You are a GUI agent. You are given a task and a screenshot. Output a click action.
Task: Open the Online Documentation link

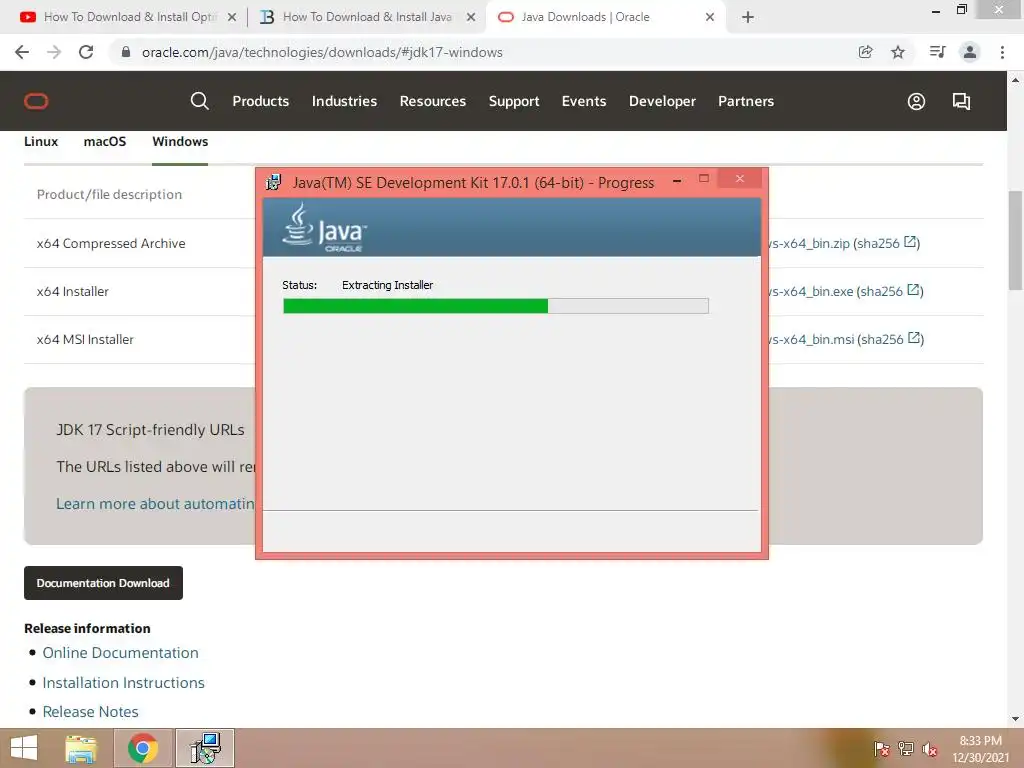[121, 652]
